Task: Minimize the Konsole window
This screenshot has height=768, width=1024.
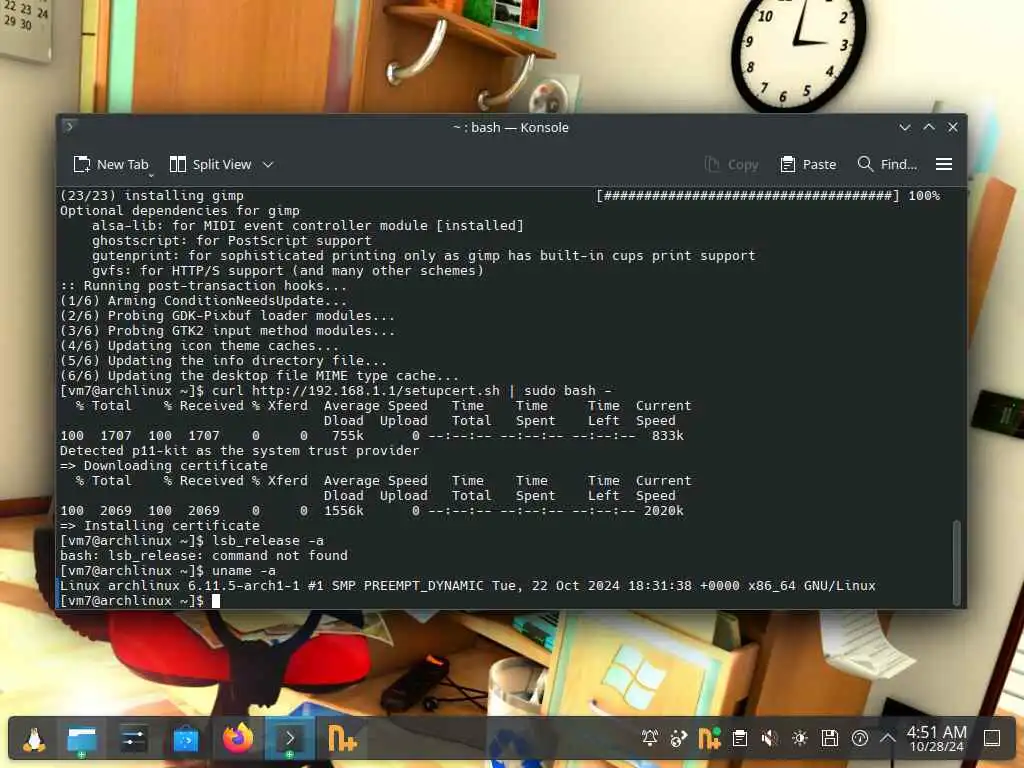Action: pyautogui.click(x=904, y=127)
